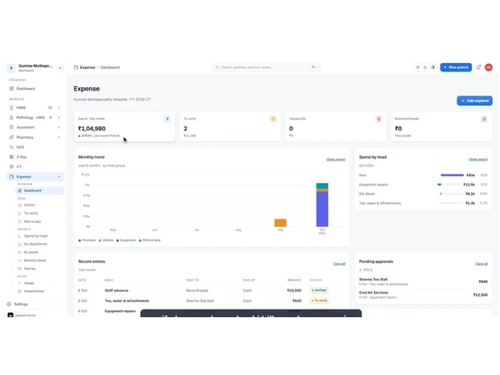This screenshot has height=375, width=500.
Task: Select the contrast theme toggle
Action: click(433, 67)
